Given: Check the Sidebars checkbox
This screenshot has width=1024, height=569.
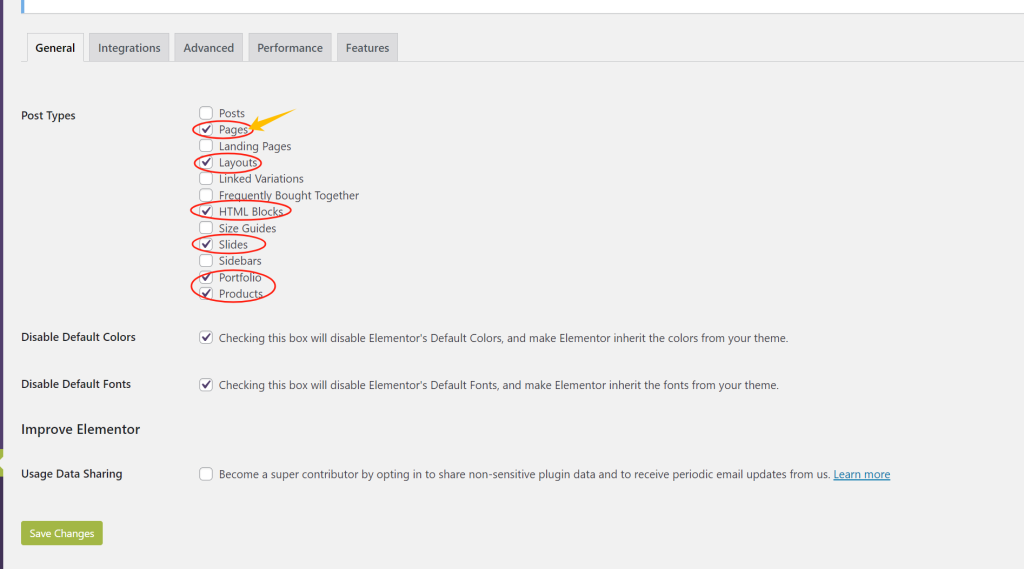Looking at the screenshot, I should pyautogui.click(x=206, y=261).
